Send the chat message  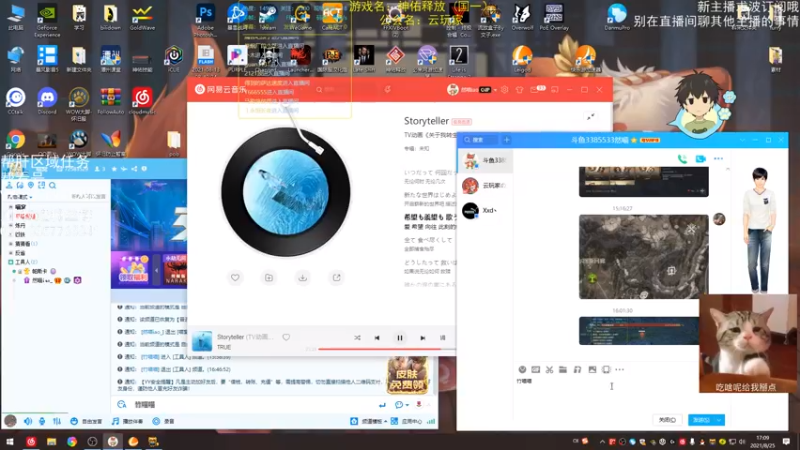click(x=701, y=420)
